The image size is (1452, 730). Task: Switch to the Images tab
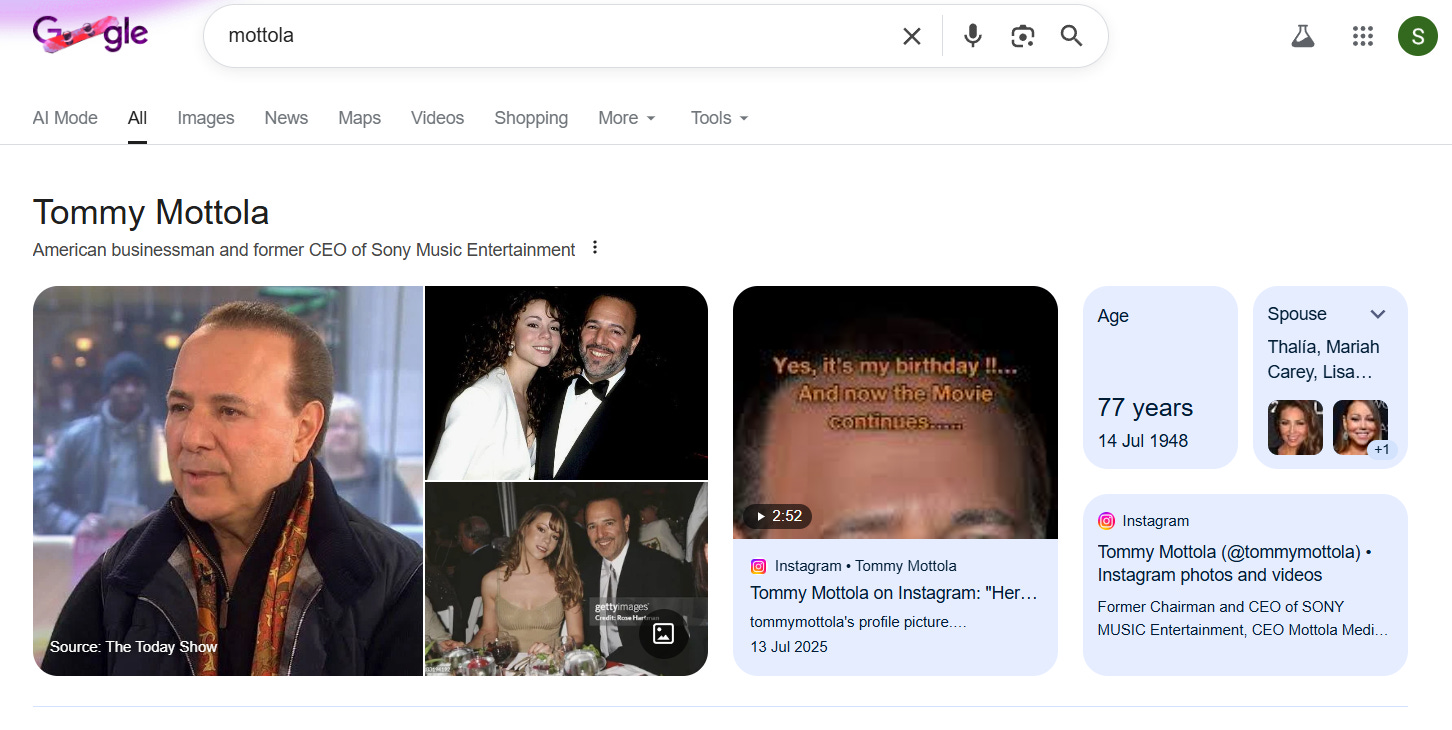[206, 118]
